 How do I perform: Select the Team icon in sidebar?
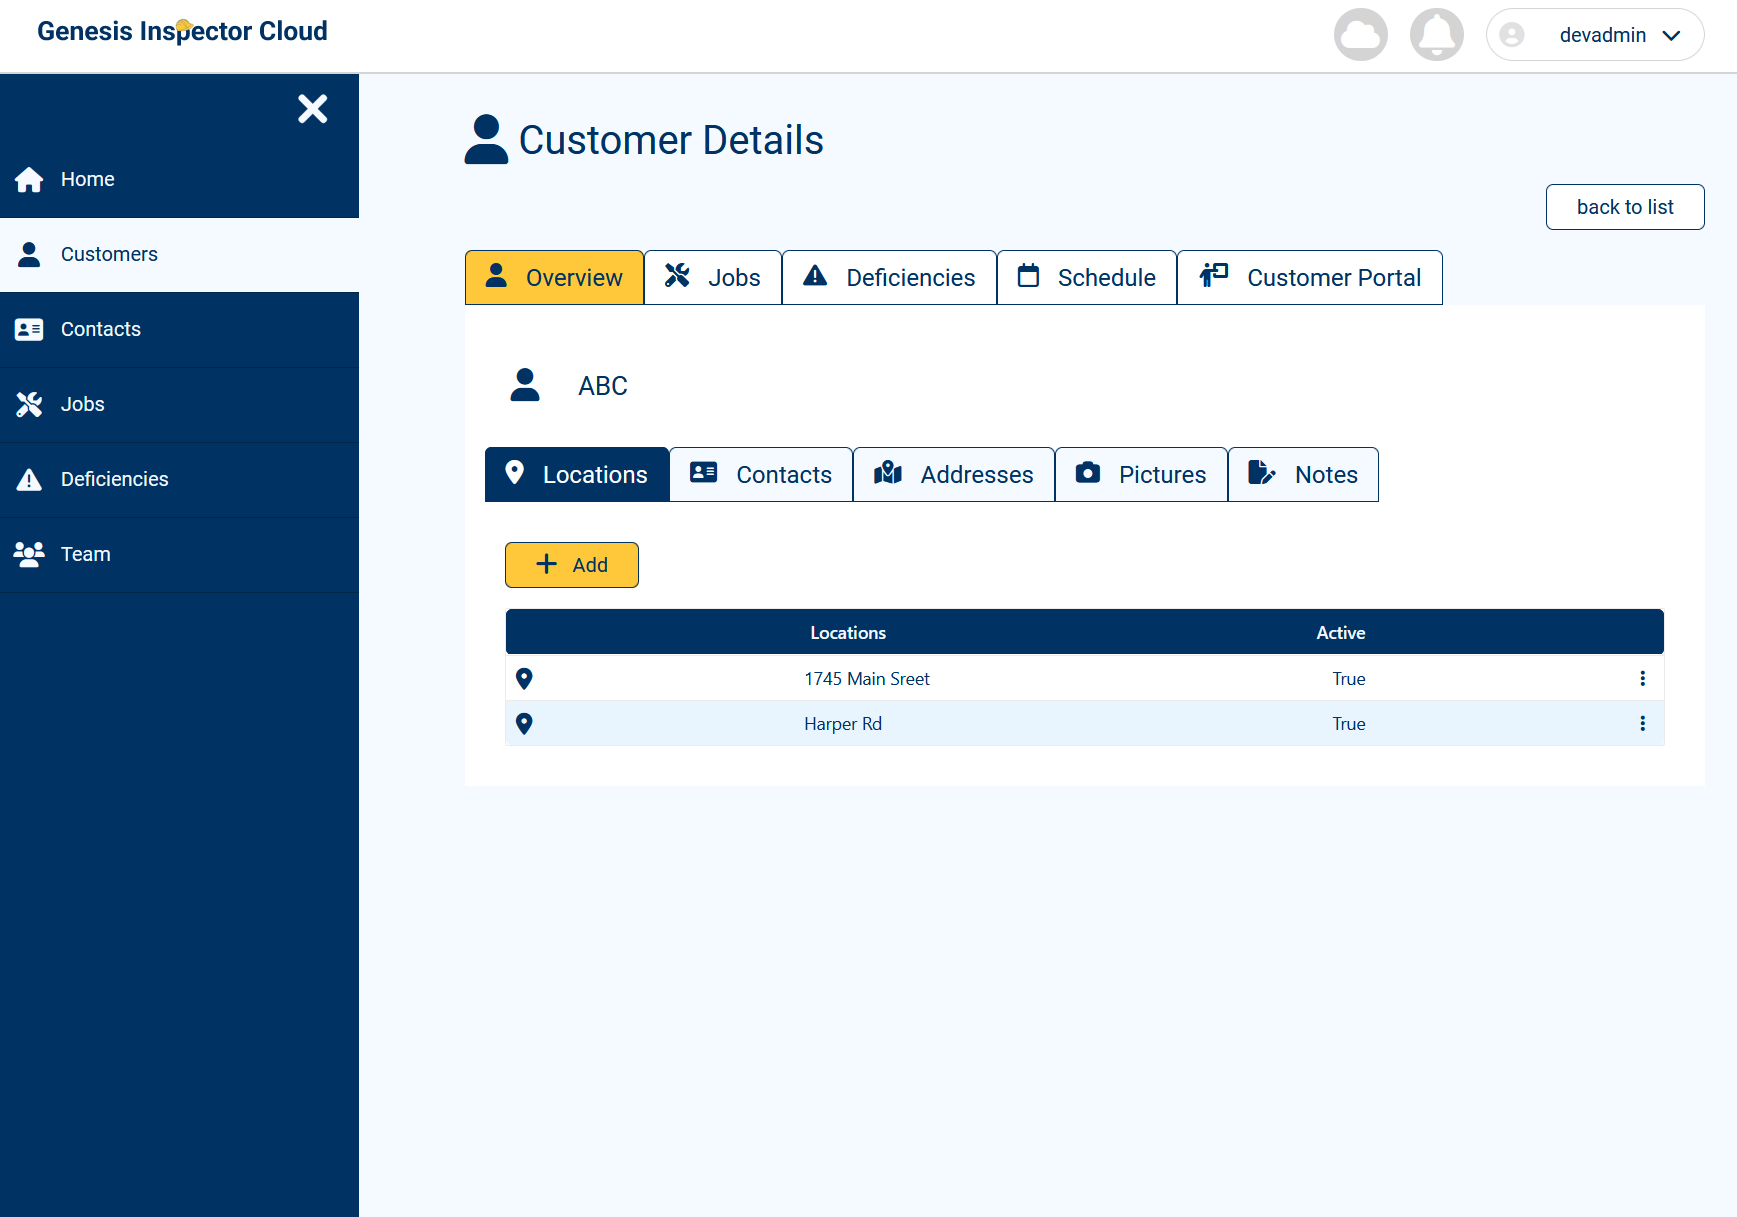(29, 554)
